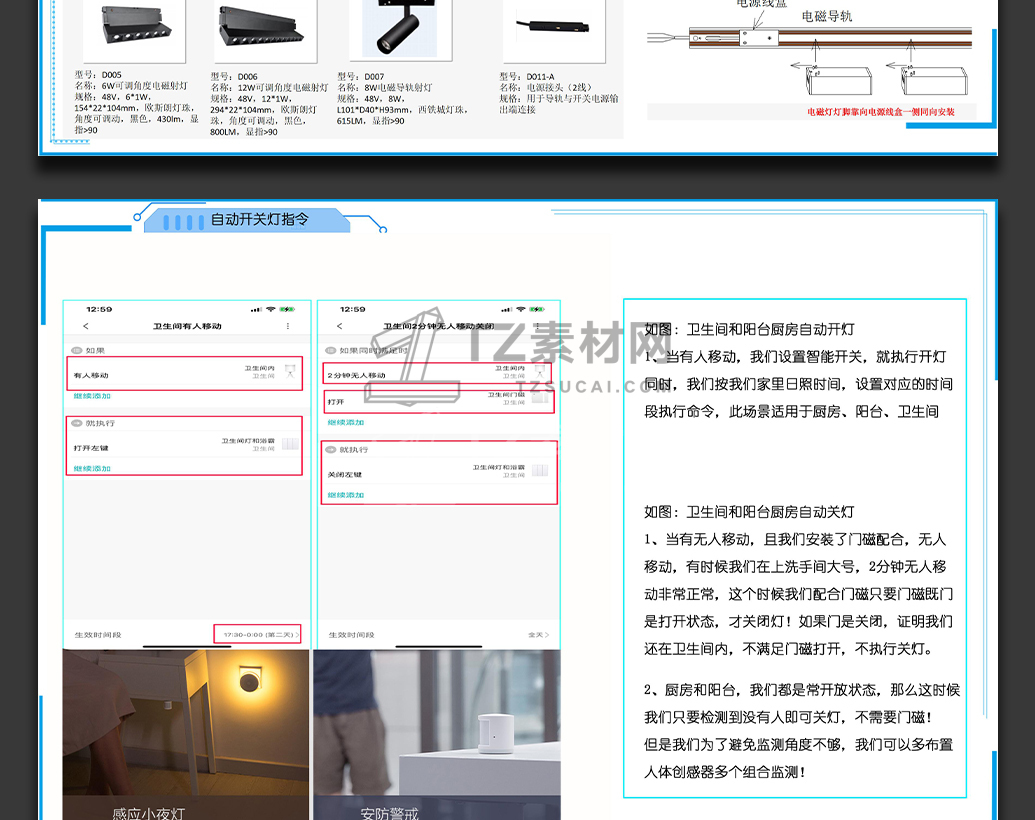Click 继续添加 under the 有人移动 condition
Screen dimensions: 1035x820
point(92,396)
